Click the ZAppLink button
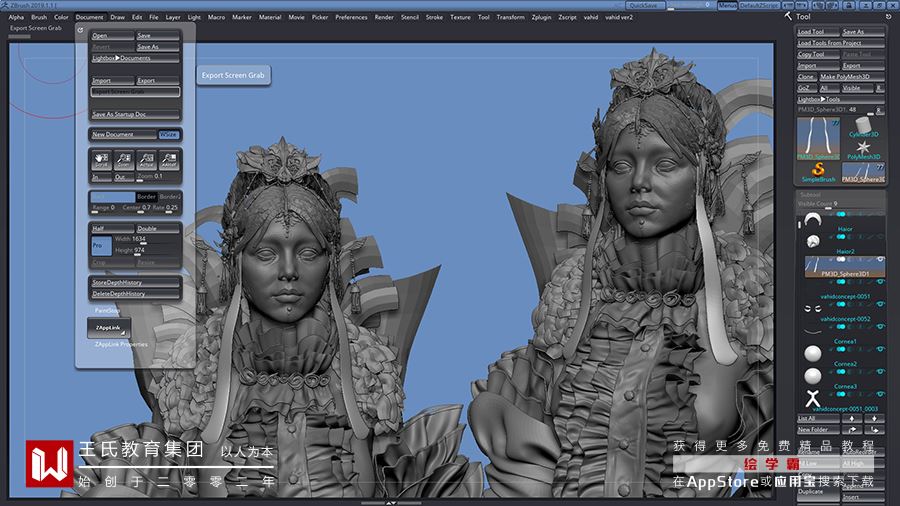Image resolution: width=900 pixels, height=506 pixels. (108, 328)
